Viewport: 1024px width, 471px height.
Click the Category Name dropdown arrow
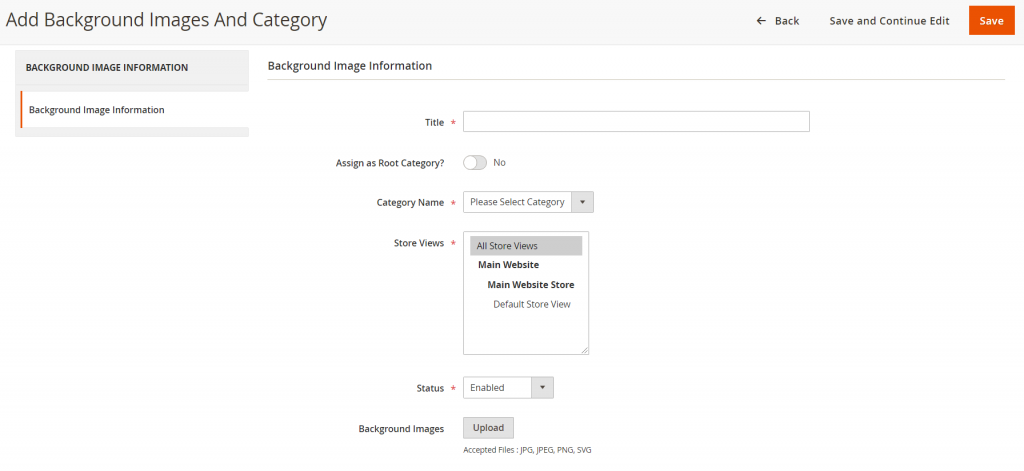tap(582, 202)
